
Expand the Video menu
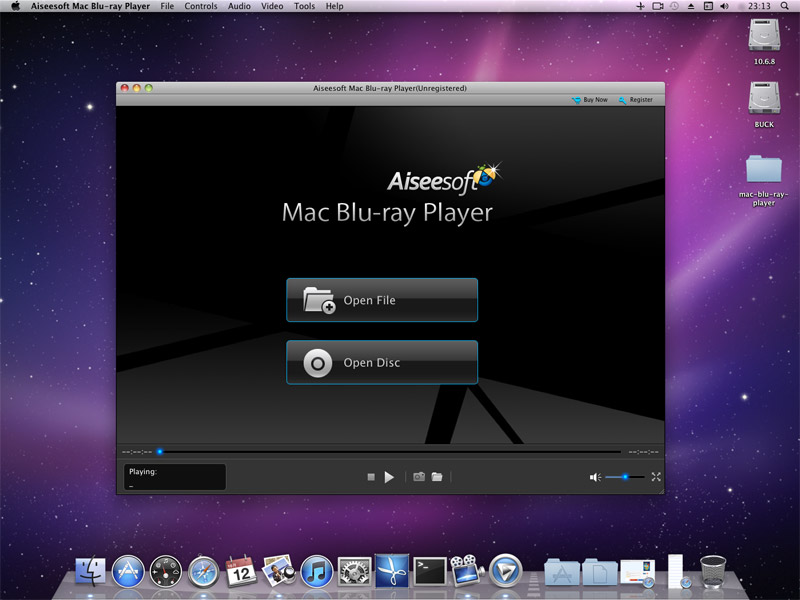[272, 6]
